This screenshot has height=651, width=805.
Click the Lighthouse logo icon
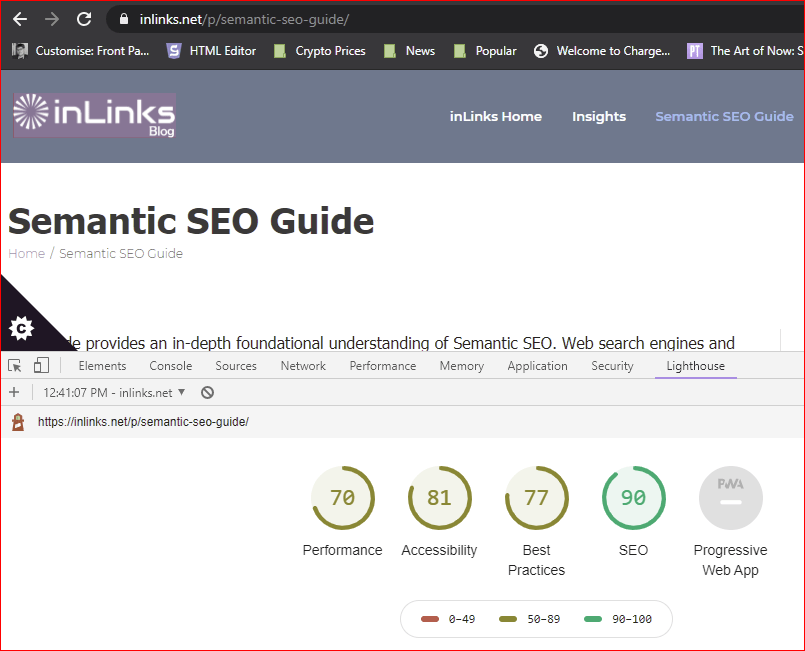coord(18,422)
